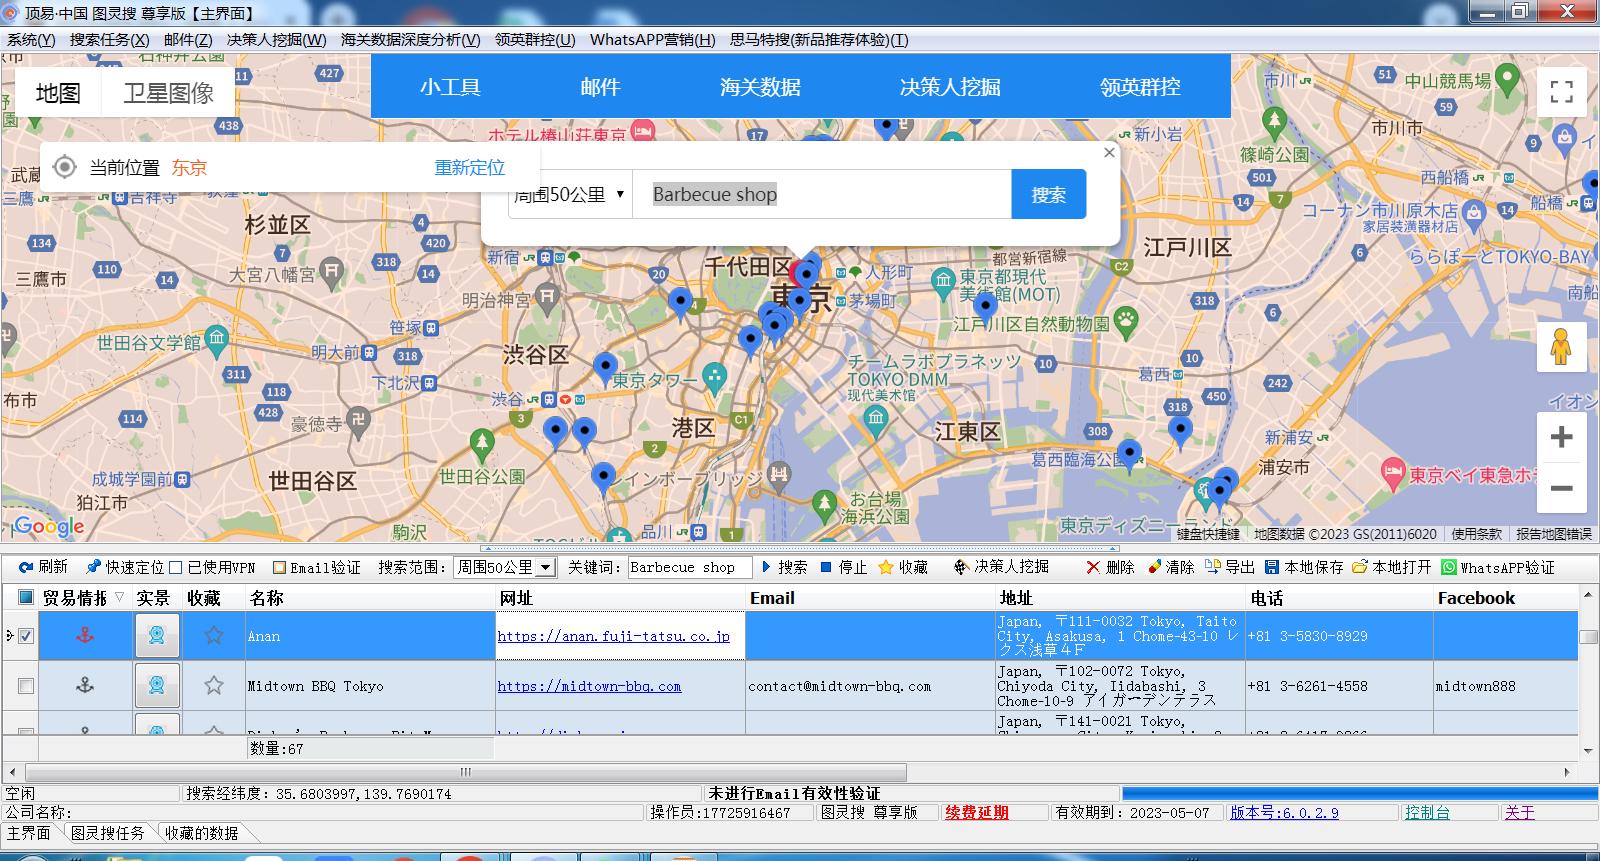This screenshot has width=1600, height=861.
Task: Star the Midtown BBQ Tokyo row
Action: pyautogui.click(x=214, y=685)
